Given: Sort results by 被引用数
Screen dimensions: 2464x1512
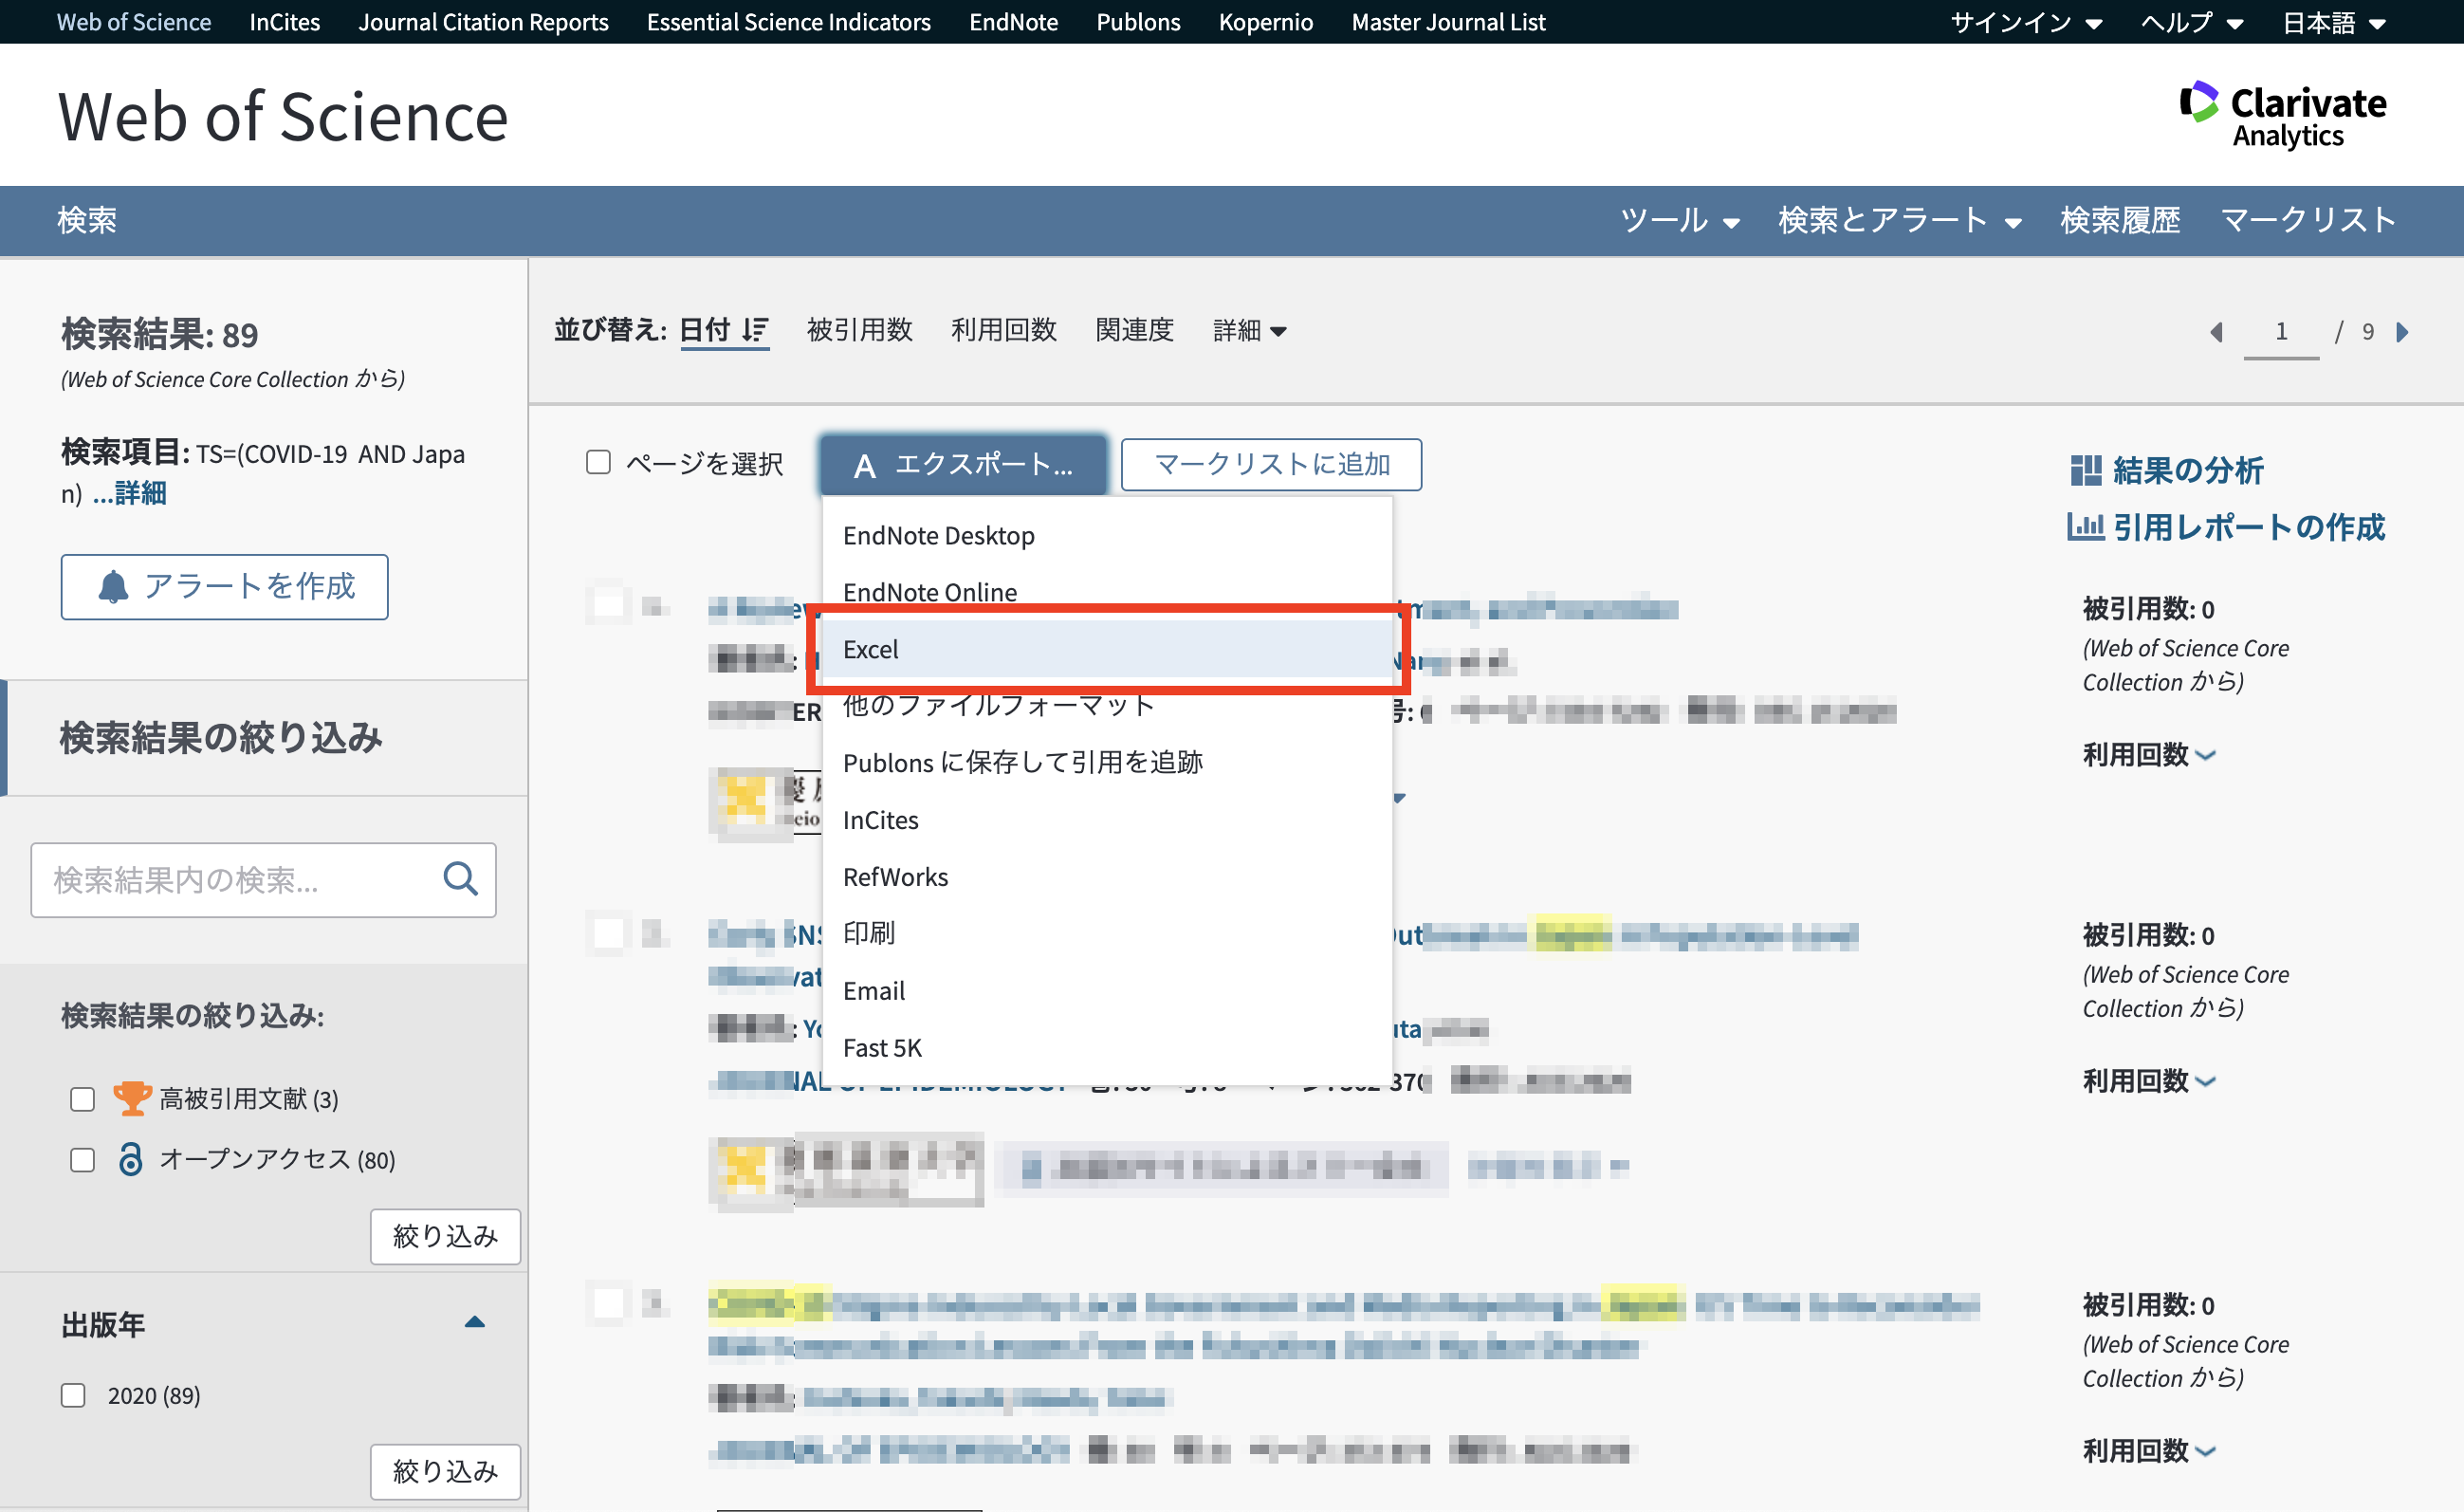Looking at the screenshot, I should [x=859, y=330].
